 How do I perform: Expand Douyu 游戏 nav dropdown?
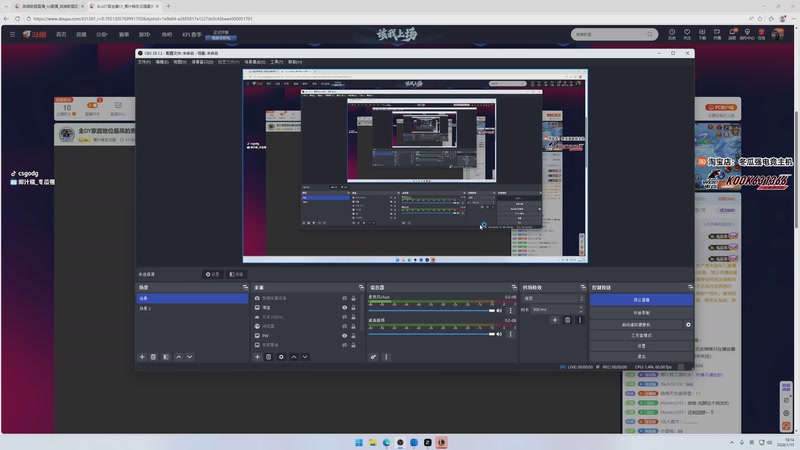[x=145, y=34]
